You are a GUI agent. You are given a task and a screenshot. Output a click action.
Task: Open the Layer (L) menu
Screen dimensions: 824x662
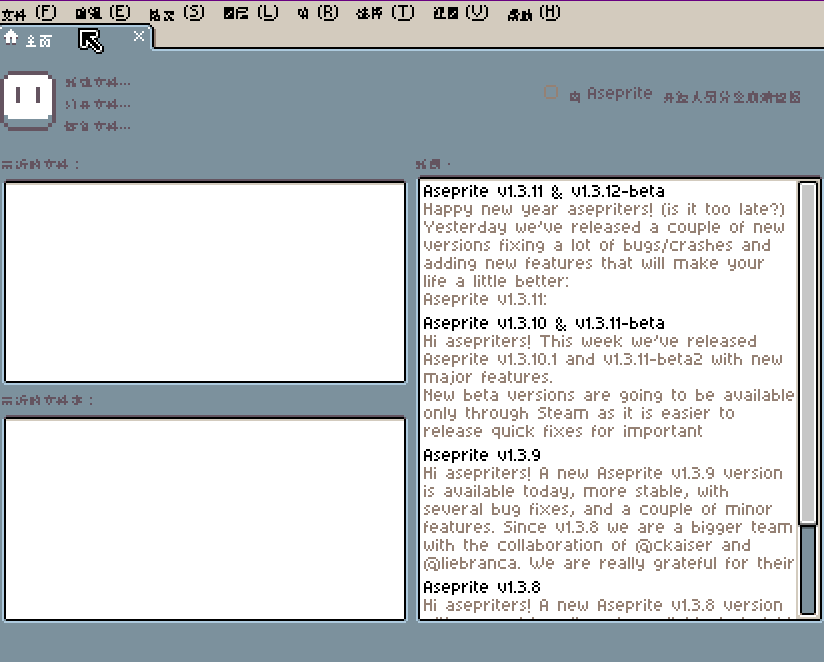click(x=251, y=12)
